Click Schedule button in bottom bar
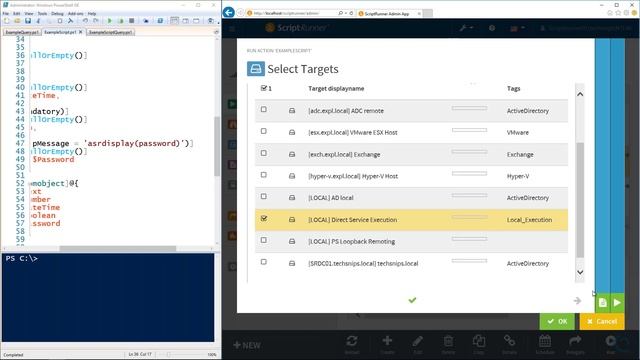This screenshot has height=360, width=640. tap(544, 344)
